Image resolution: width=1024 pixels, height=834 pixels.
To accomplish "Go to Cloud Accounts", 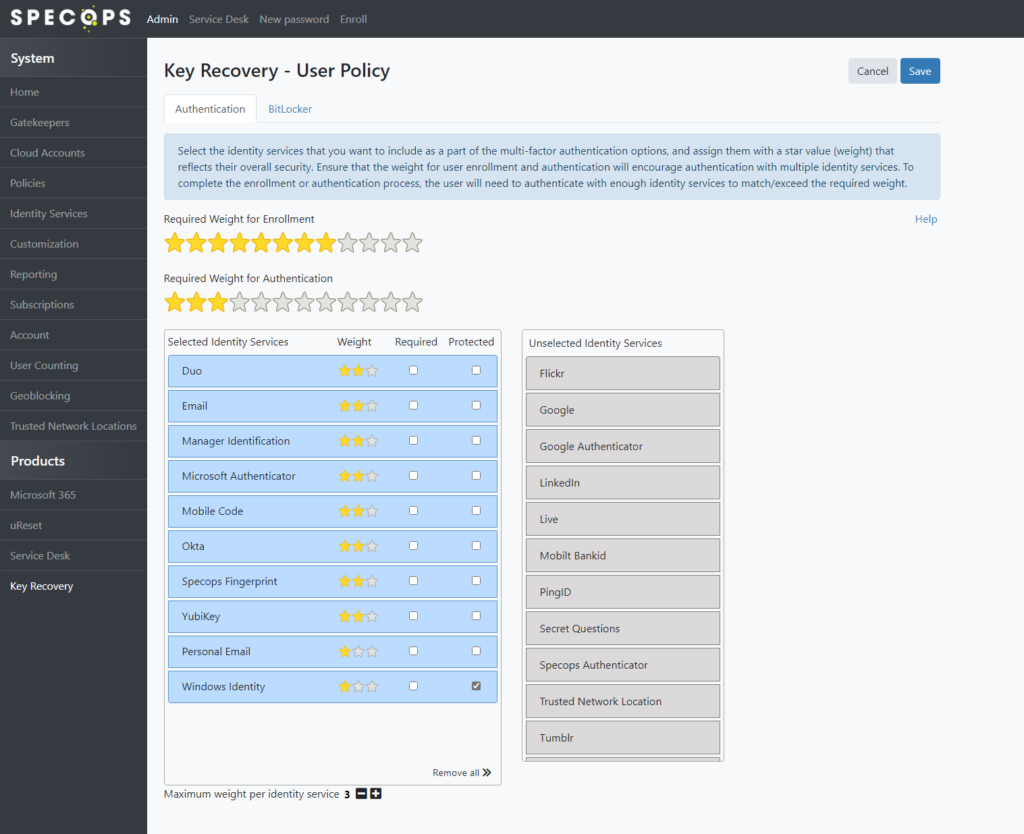I will click(73, 153).
